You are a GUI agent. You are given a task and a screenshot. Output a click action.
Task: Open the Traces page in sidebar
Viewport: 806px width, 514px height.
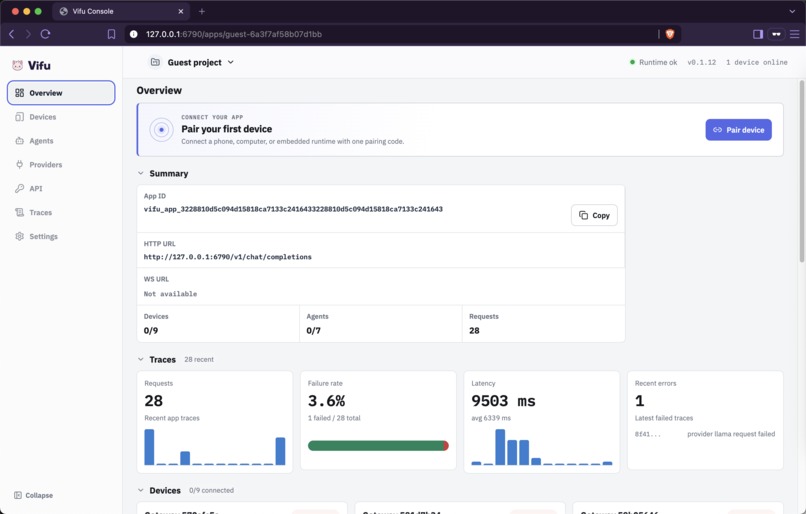61,212
